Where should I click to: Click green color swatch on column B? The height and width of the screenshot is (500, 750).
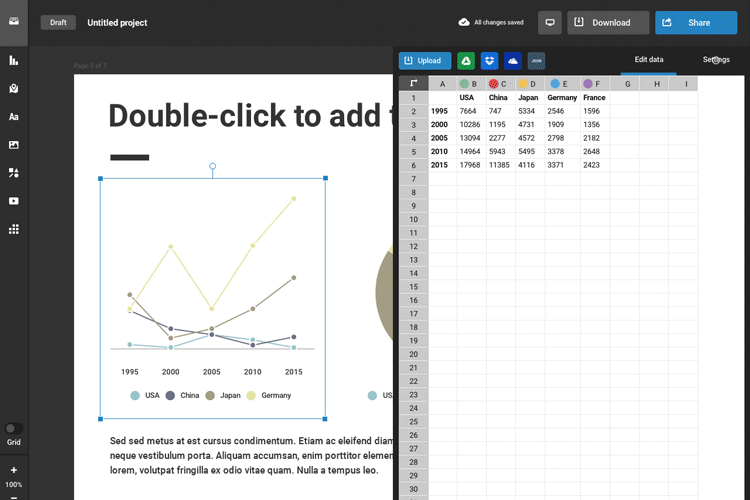click(464, 84)
